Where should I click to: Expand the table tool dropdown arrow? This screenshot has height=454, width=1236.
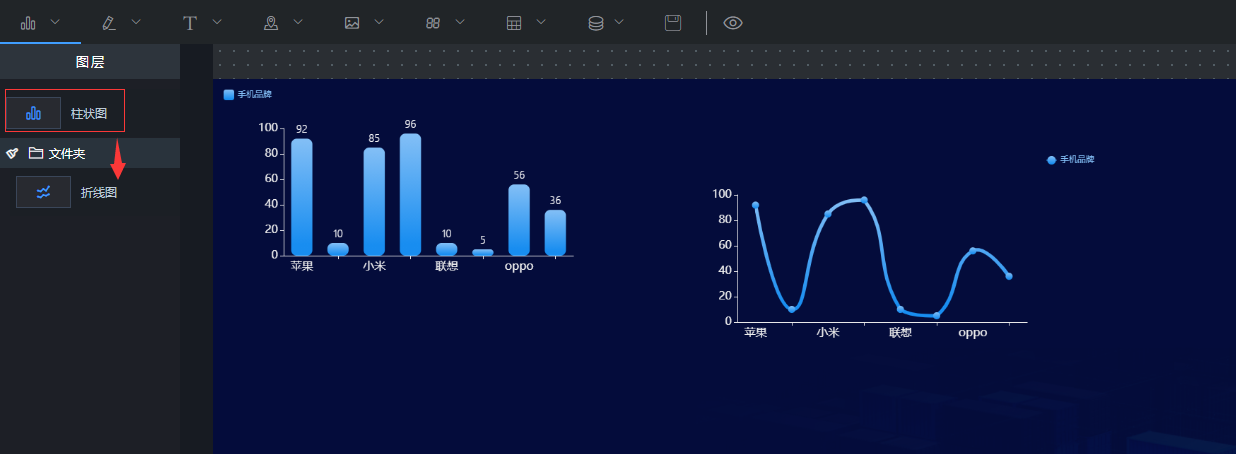tap(541, 21)
